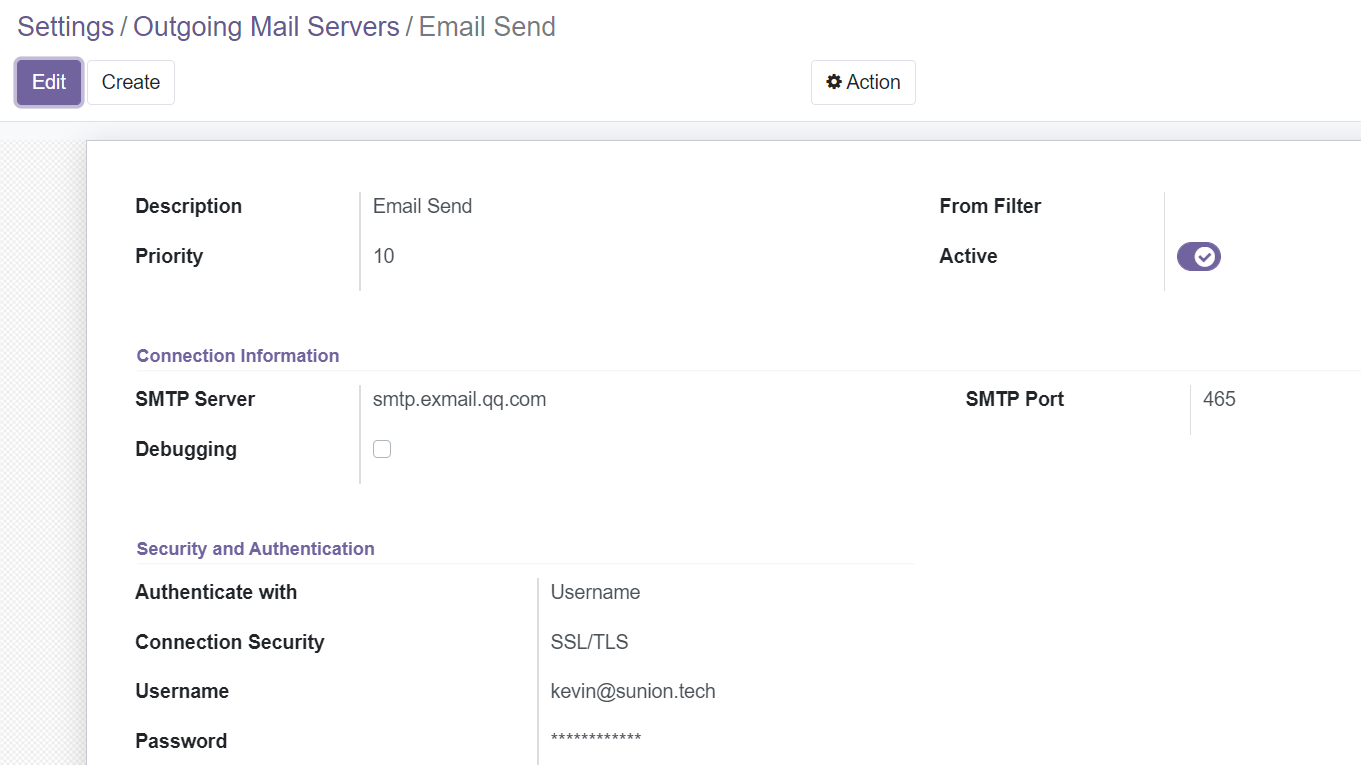Check the Debugging checkbox
This screenshot has height=765, width=1361.
point(382,449)
